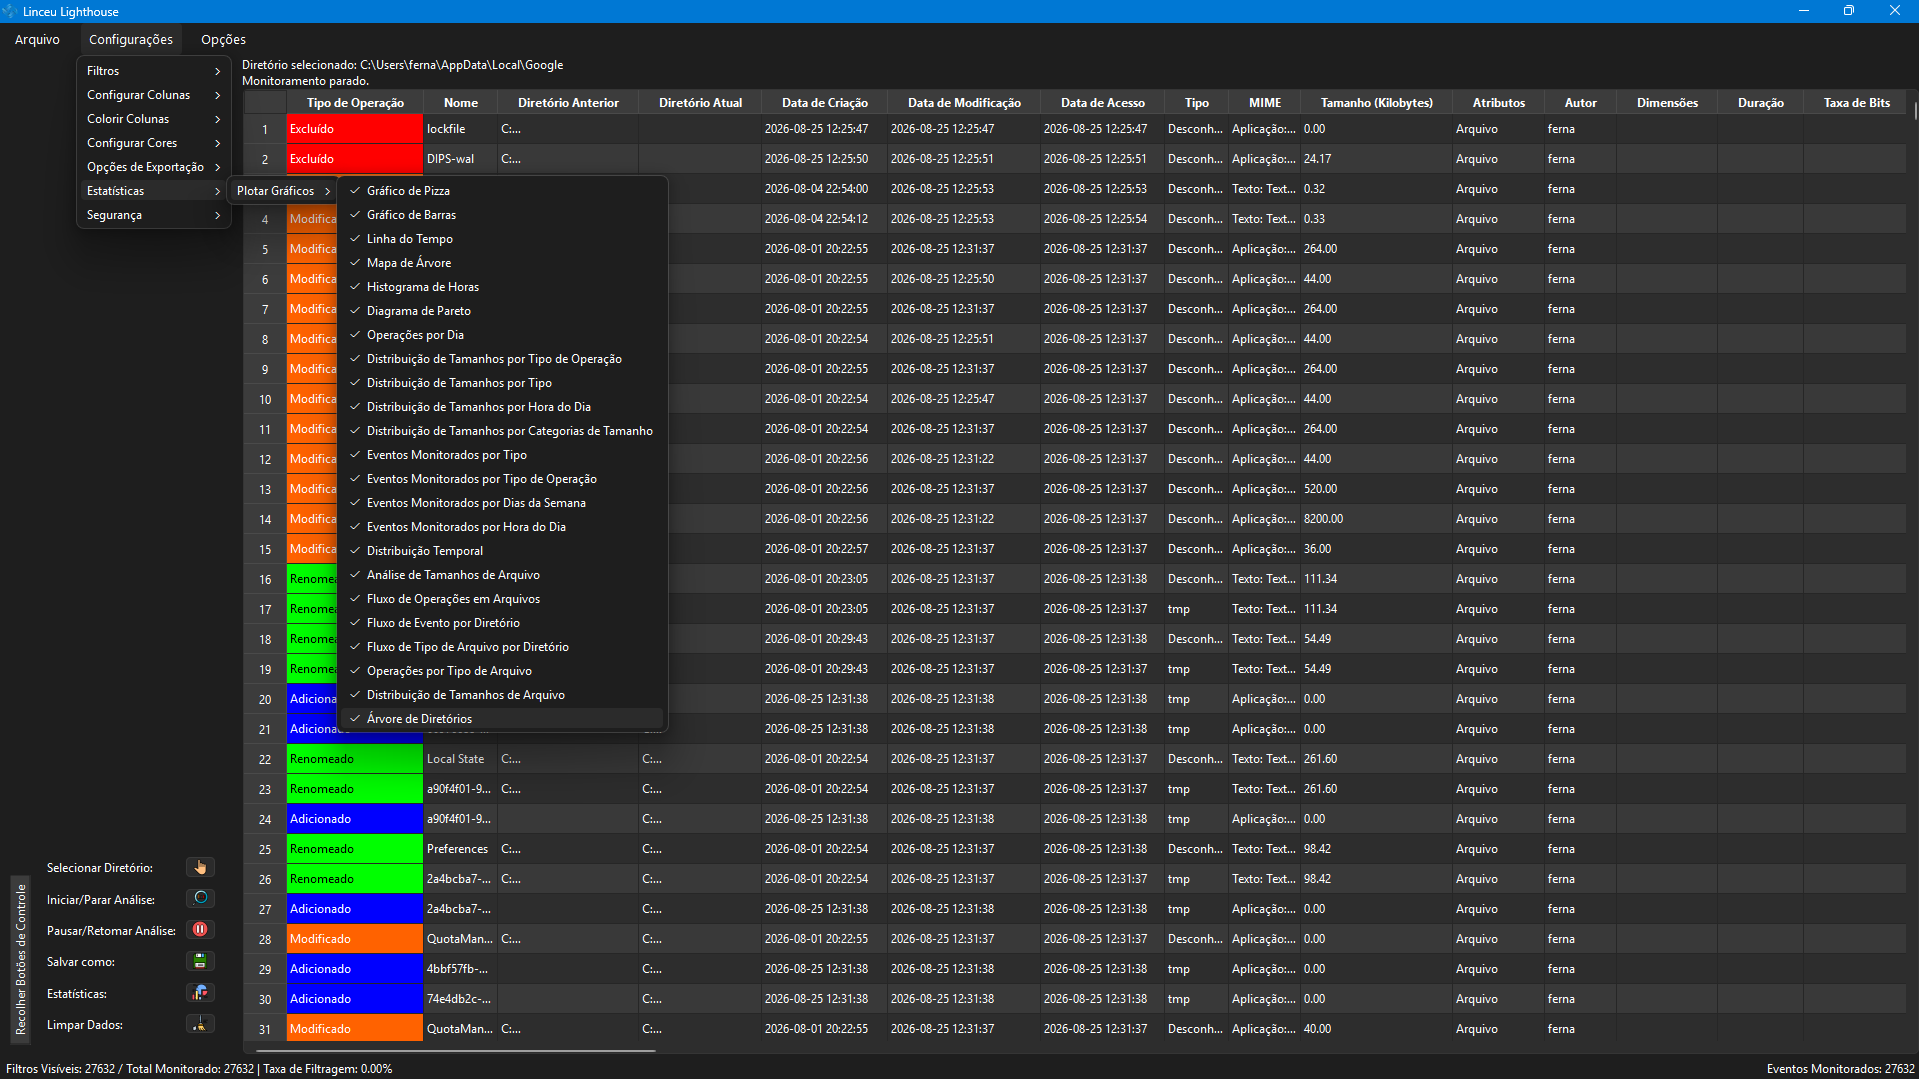The width and height of the screenshot is (1919, 1079).
Task: Toggle Distribuição Temporal chart
Action: (502, 550)
